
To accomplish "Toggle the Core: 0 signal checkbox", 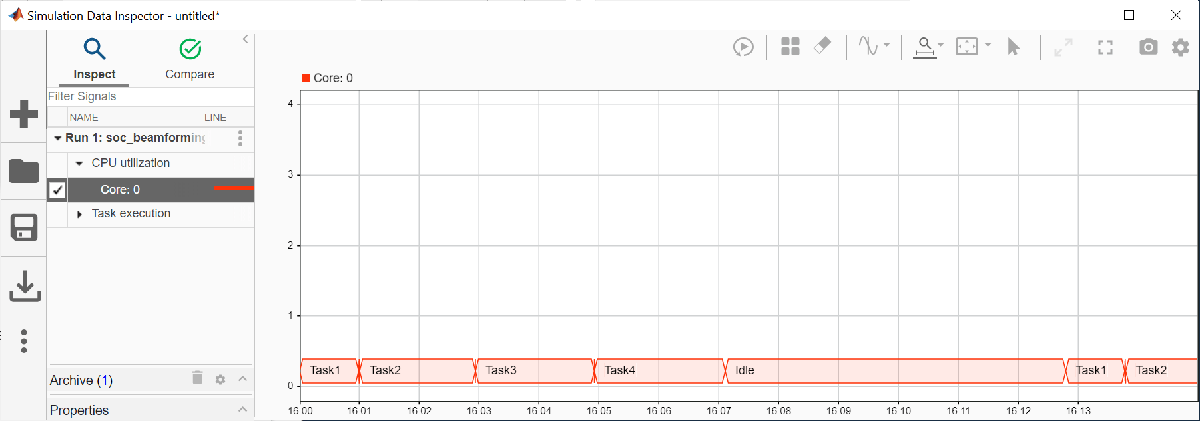I will 57,190.
